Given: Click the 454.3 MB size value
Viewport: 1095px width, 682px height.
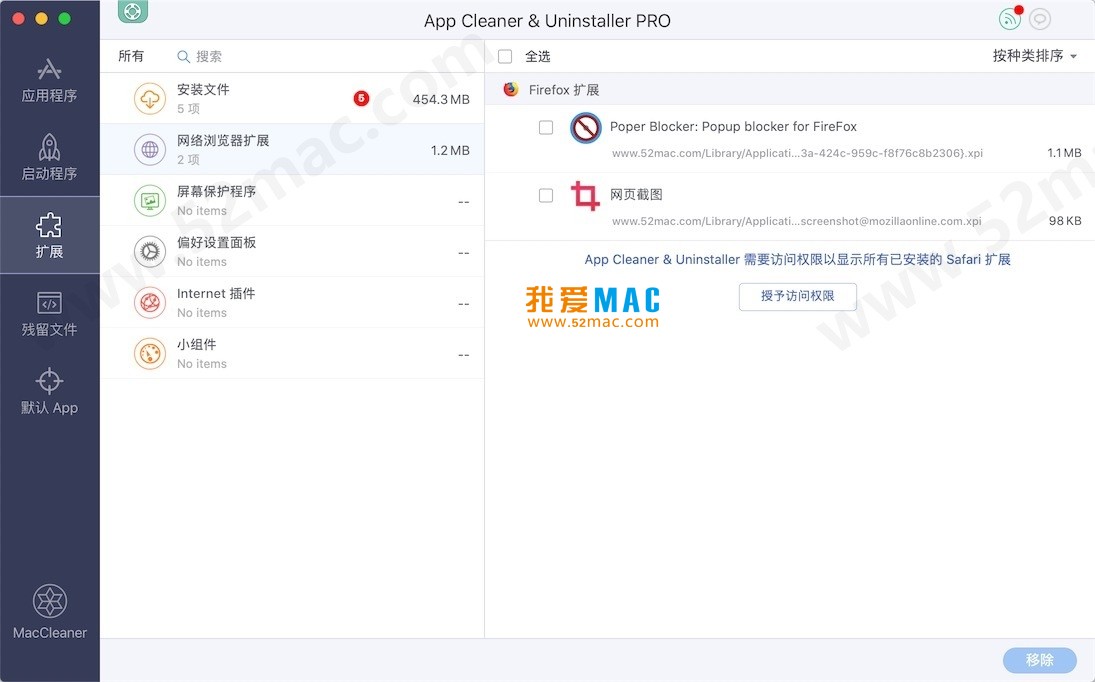Looking at the screenshot, I should click(441, 99).
